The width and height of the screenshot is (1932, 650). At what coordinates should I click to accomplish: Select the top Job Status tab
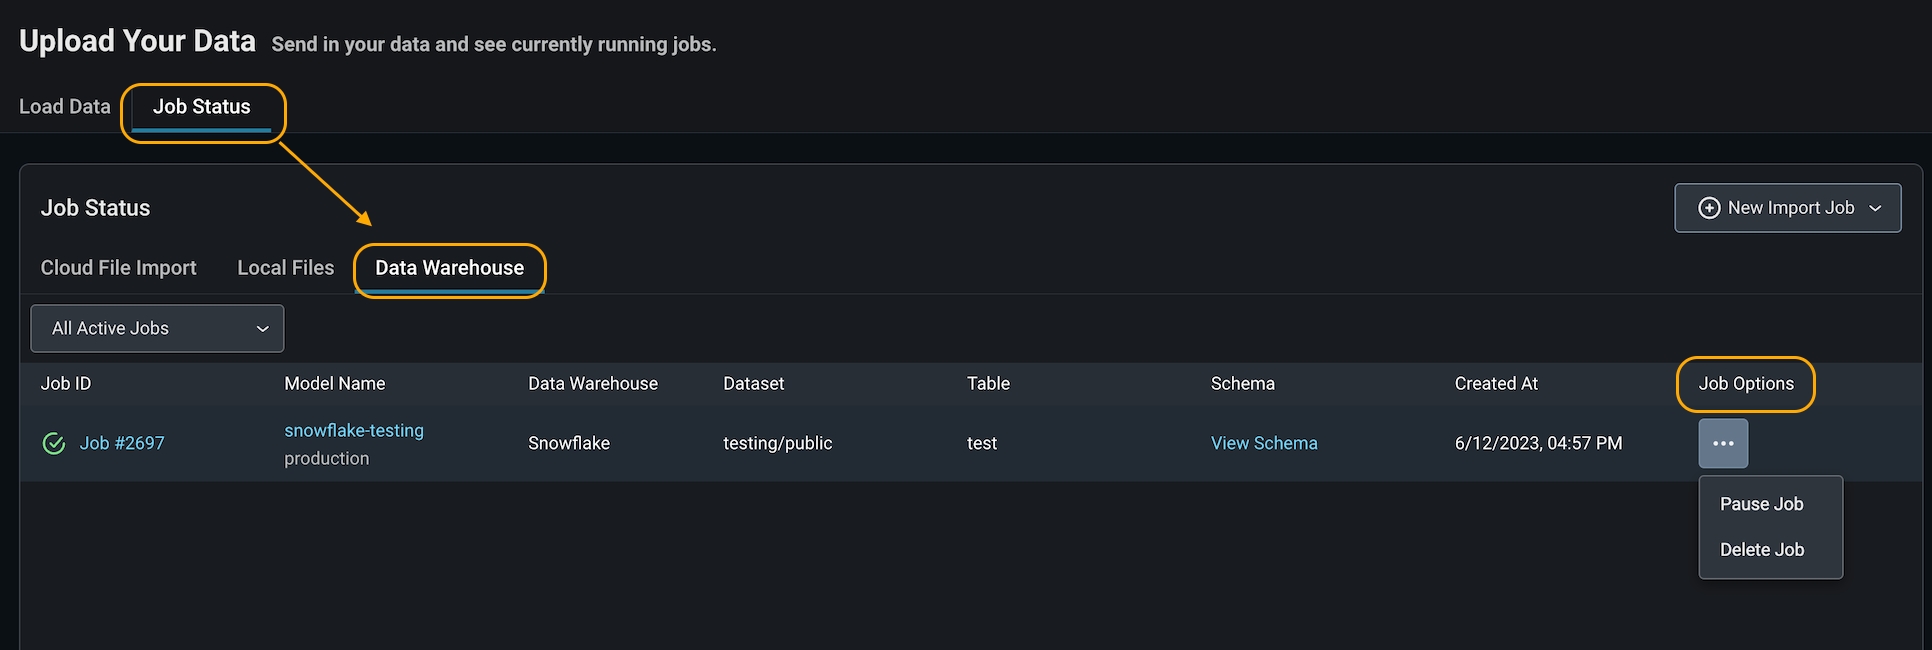click(202, 107)
